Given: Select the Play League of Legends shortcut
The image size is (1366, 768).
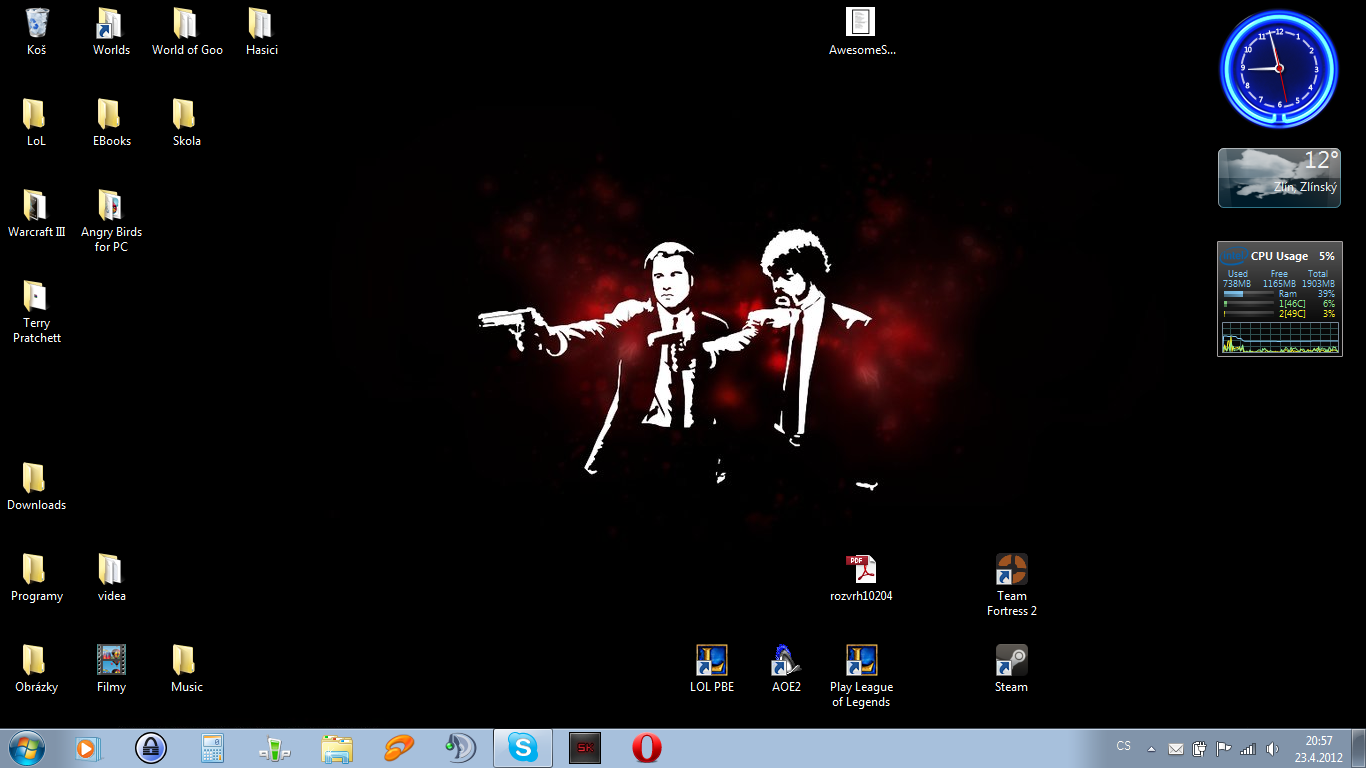Looking at the screenshot, I should 861,676.
